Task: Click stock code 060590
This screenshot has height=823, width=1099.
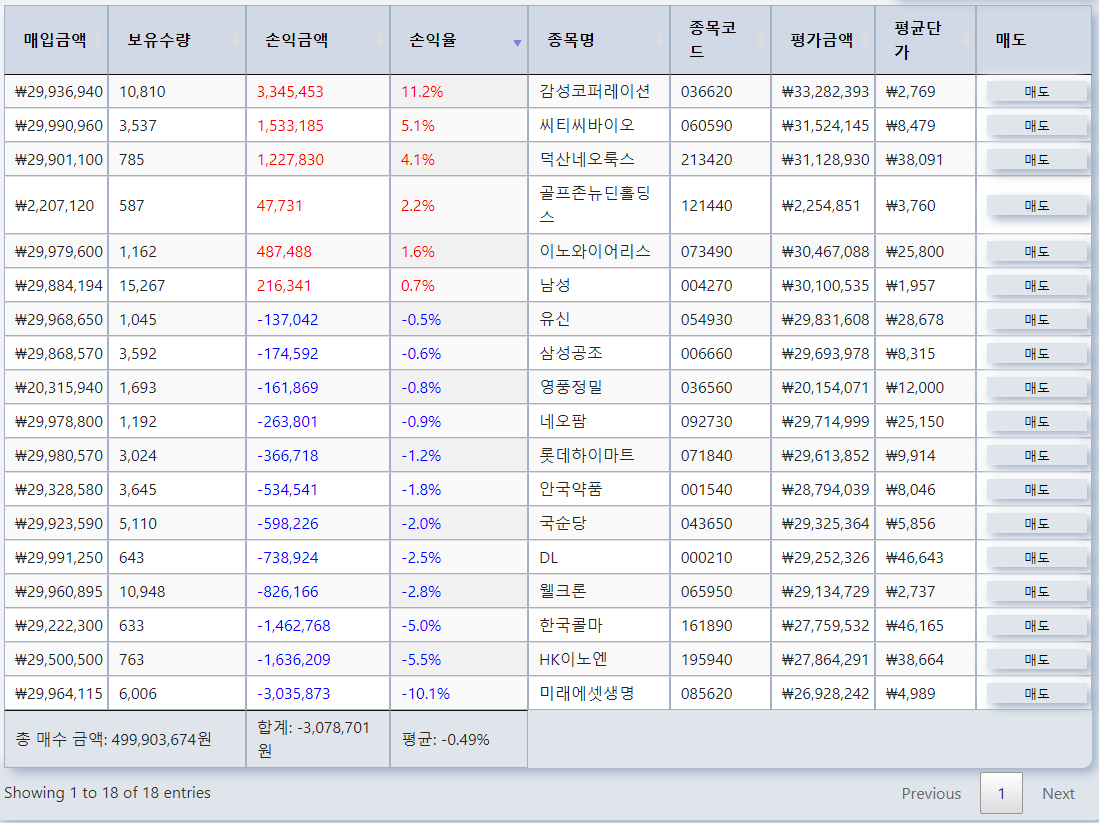Action: (x=706, y=125)
